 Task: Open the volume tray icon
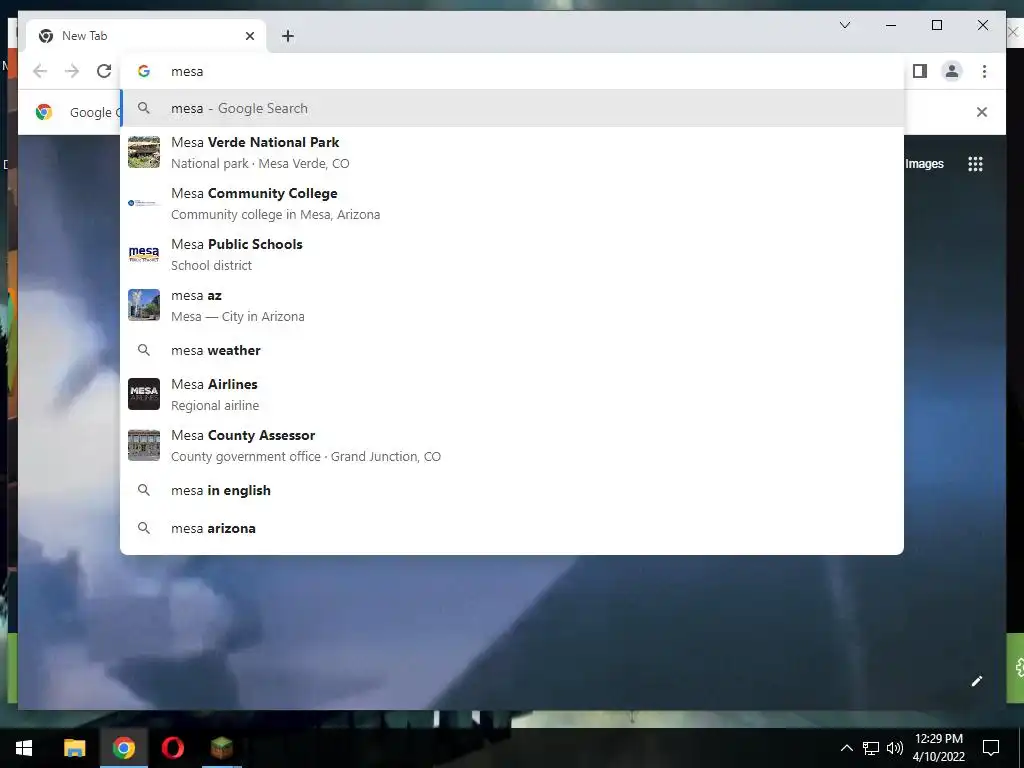click(895, 748)
